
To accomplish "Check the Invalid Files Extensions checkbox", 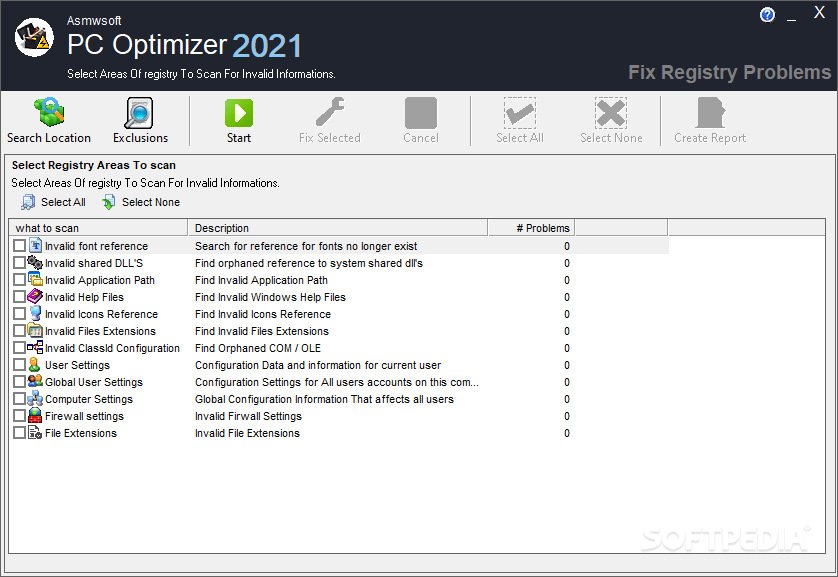I will click(19, 331).
